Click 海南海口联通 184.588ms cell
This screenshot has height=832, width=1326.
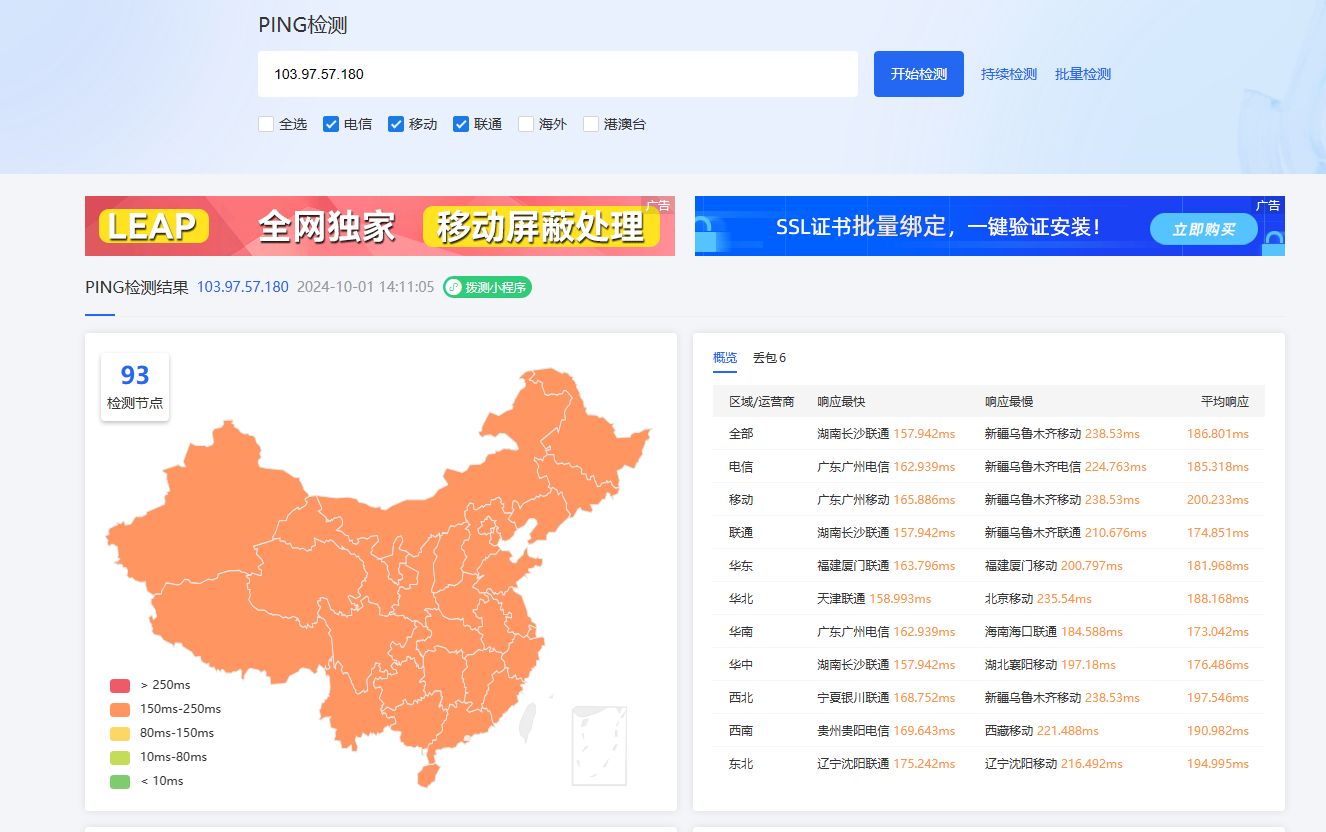1054,632
